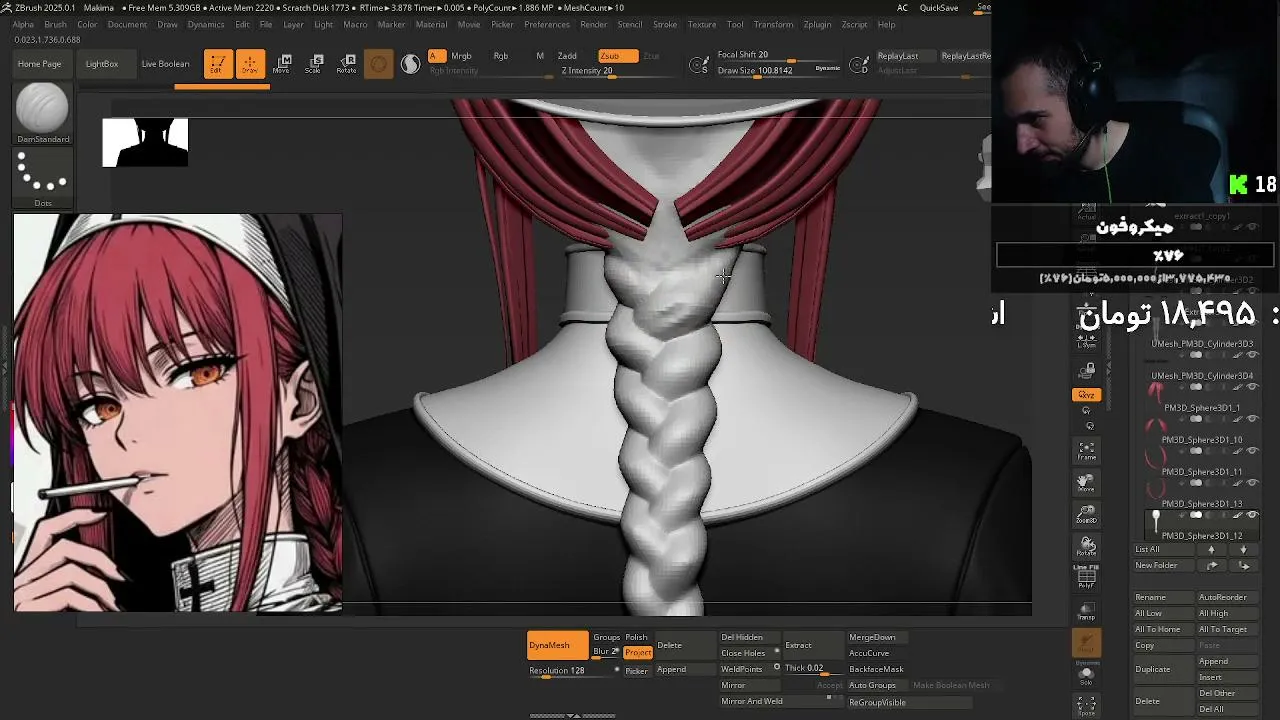Select the Scale transform icon
Screen dimensions: 1280x720
313,64
